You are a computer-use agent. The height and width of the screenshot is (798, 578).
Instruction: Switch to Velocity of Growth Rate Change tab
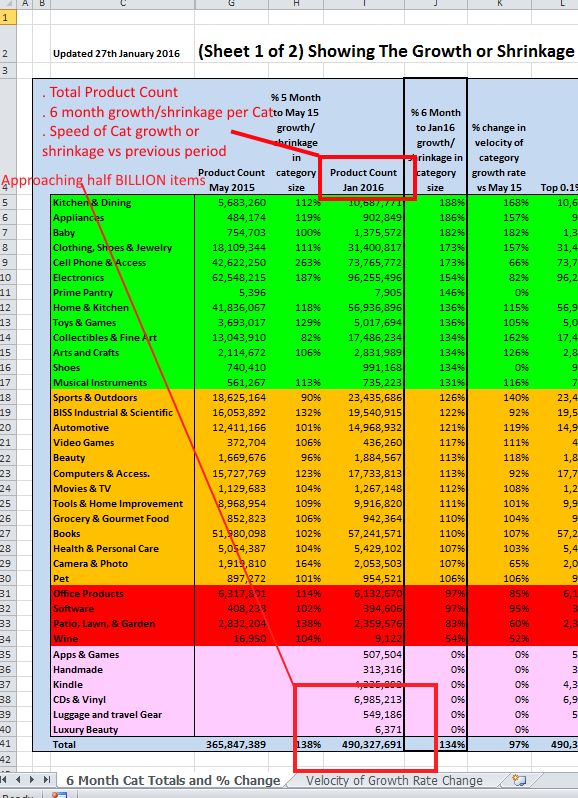(394, 780)
